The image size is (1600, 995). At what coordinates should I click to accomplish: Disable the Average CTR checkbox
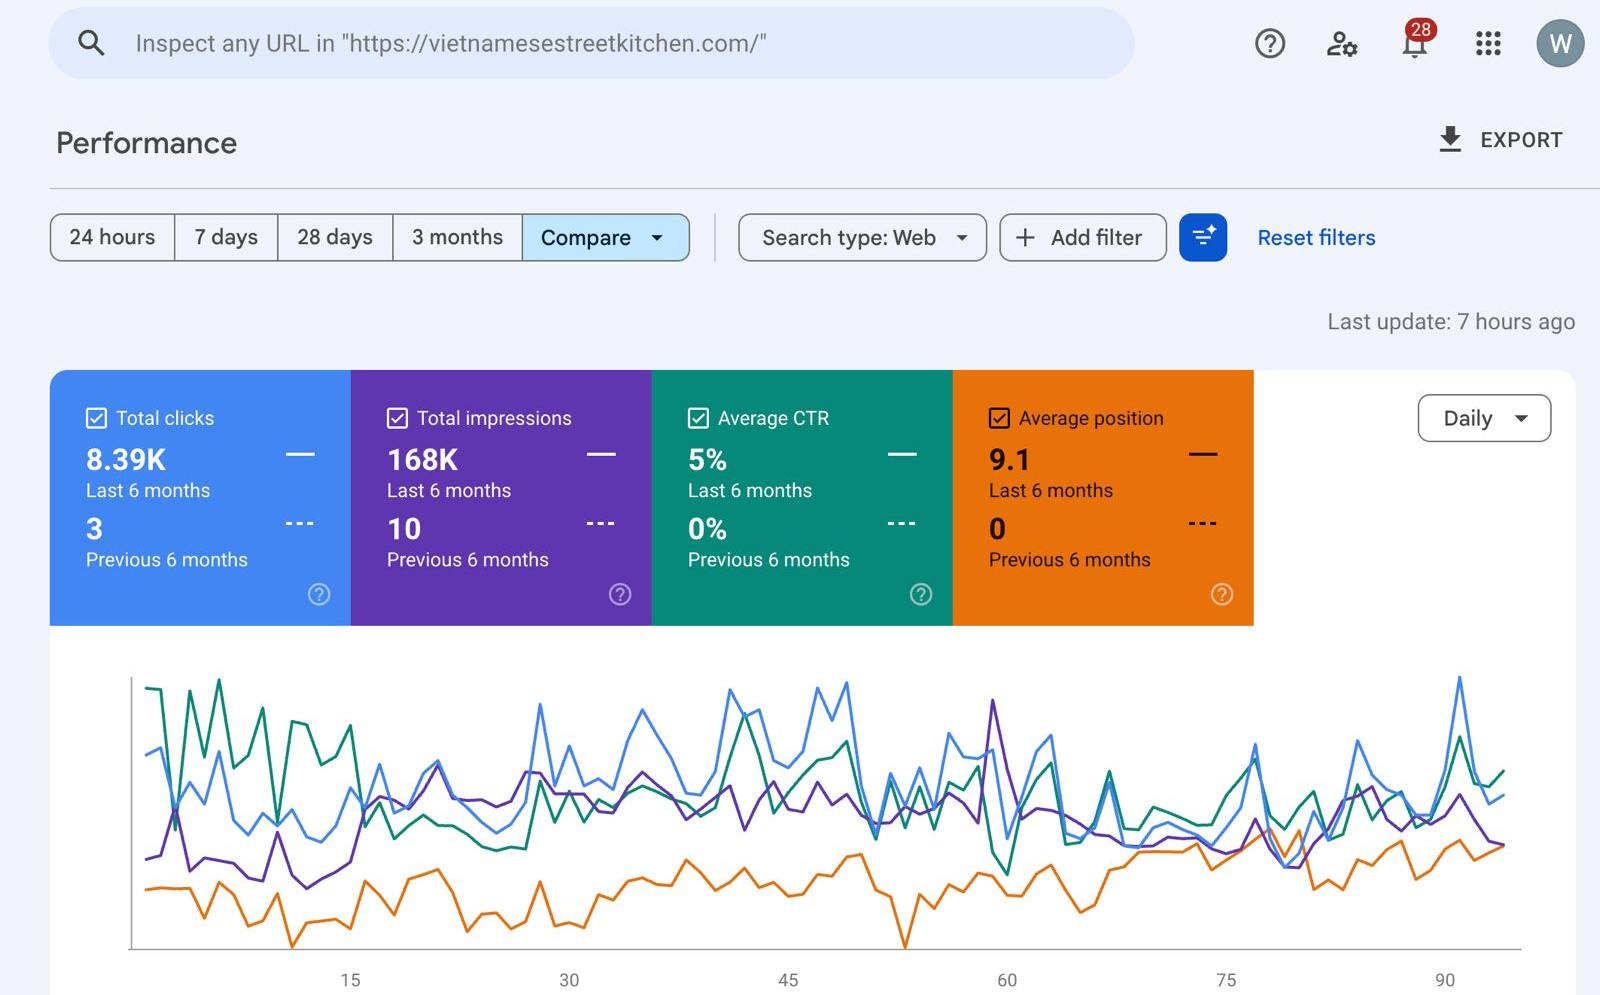(698, 418)
